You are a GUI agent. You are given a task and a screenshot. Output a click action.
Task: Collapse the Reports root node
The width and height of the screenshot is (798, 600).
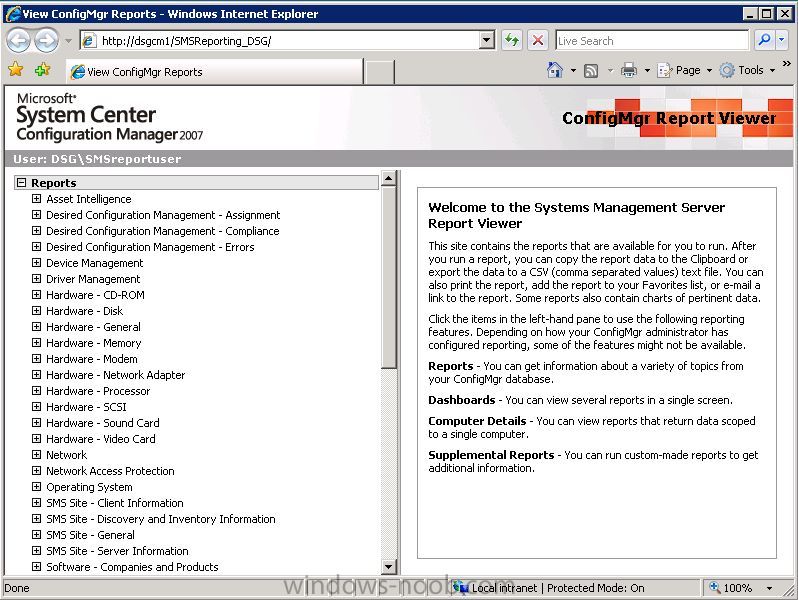click(x=21, y=182)
